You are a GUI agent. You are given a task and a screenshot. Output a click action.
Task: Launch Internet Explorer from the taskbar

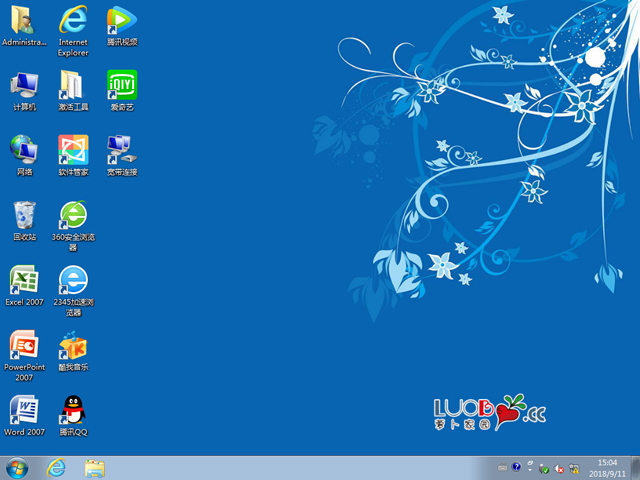coord(56,468)
